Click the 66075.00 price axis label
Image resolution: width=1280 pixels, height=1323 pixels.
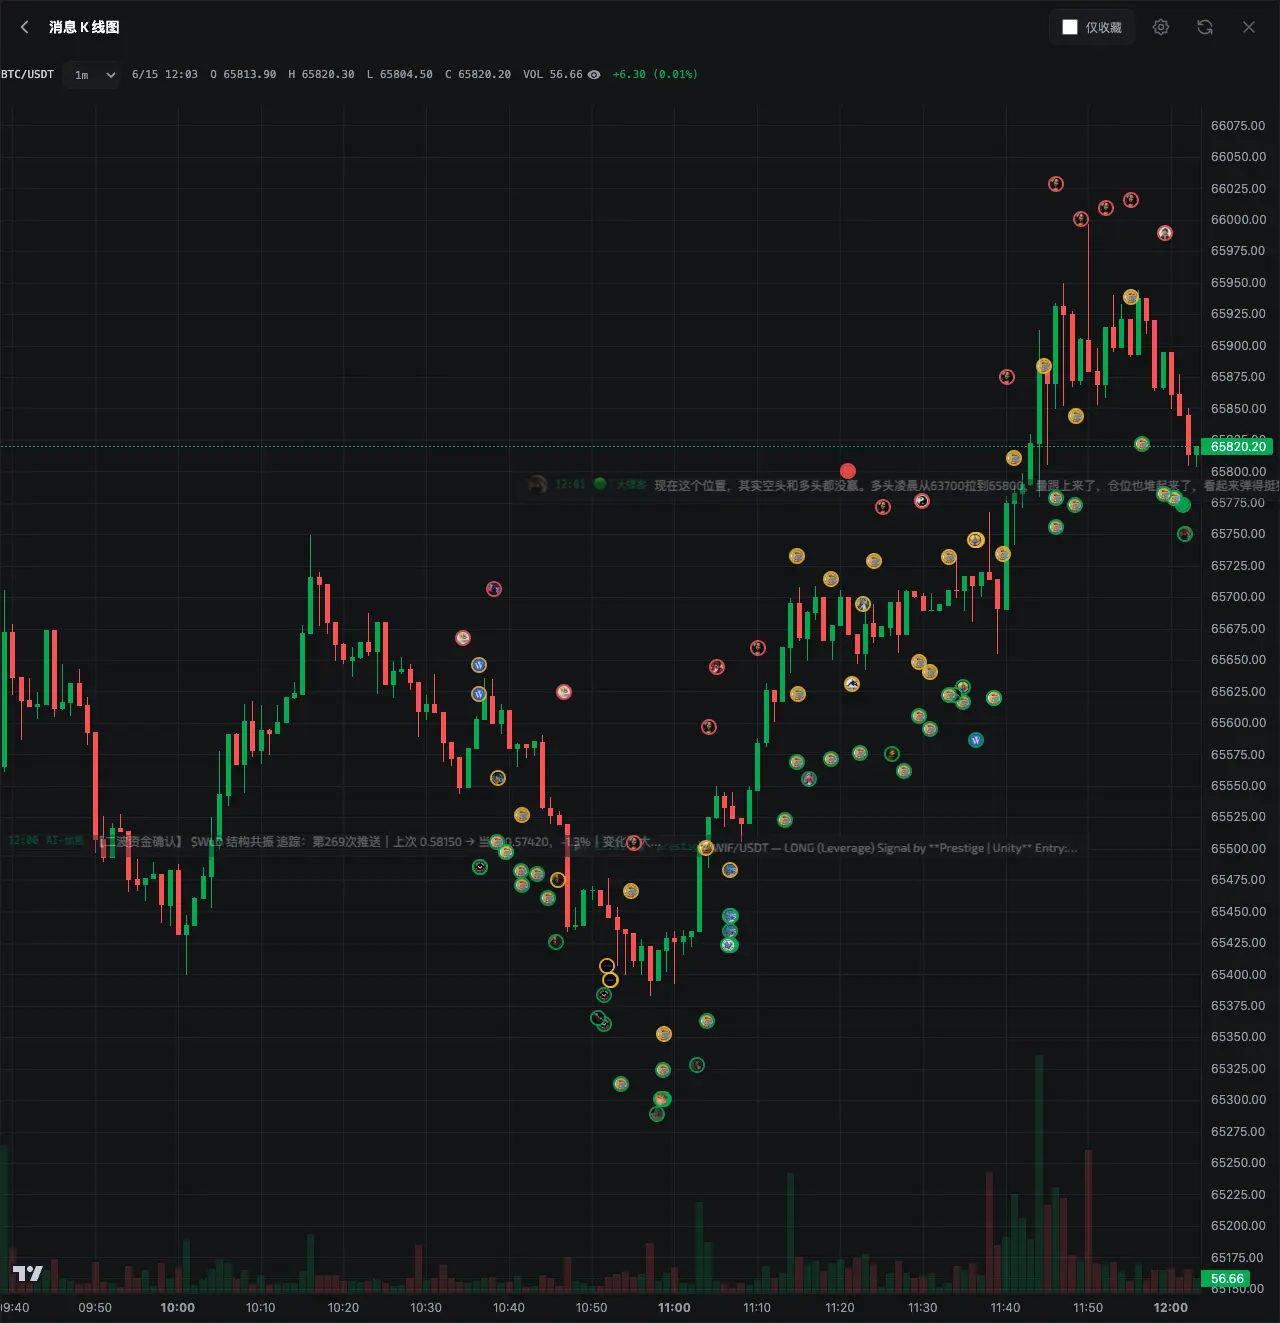1238,125
